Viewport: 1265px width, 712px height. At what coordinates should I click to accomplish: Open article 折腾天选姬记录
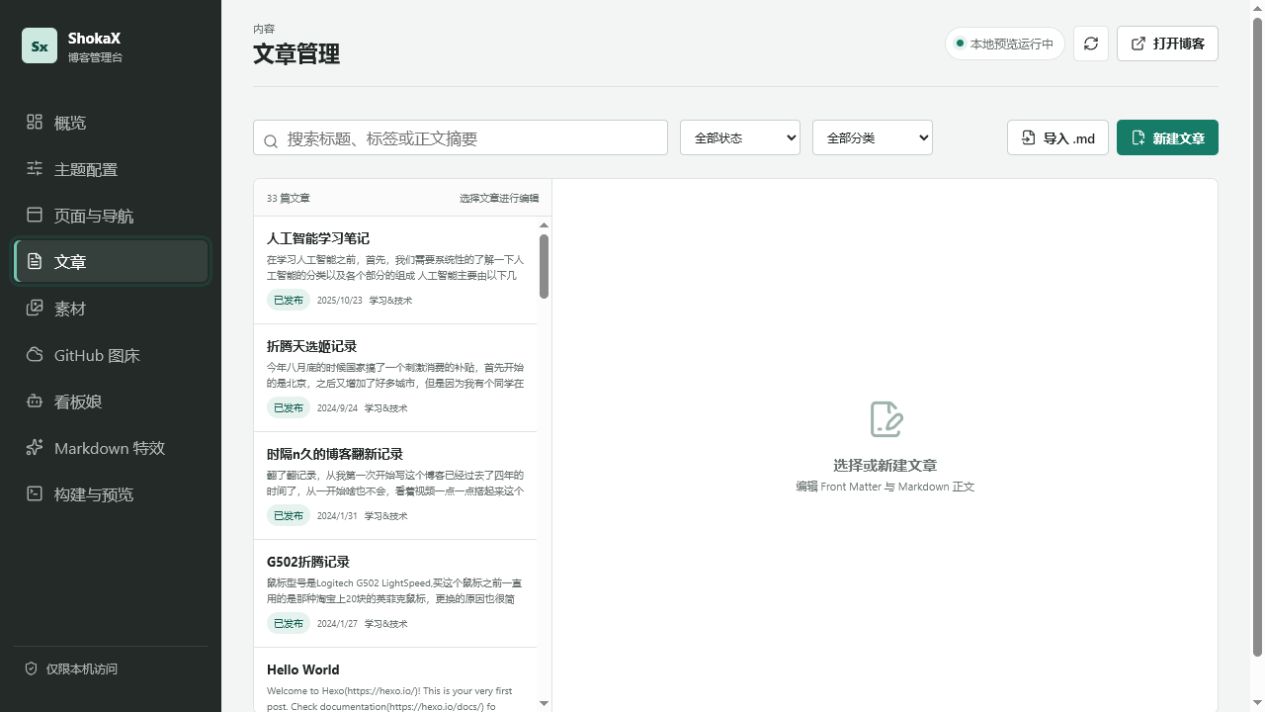pyautogui.click(x=395, y=378)
